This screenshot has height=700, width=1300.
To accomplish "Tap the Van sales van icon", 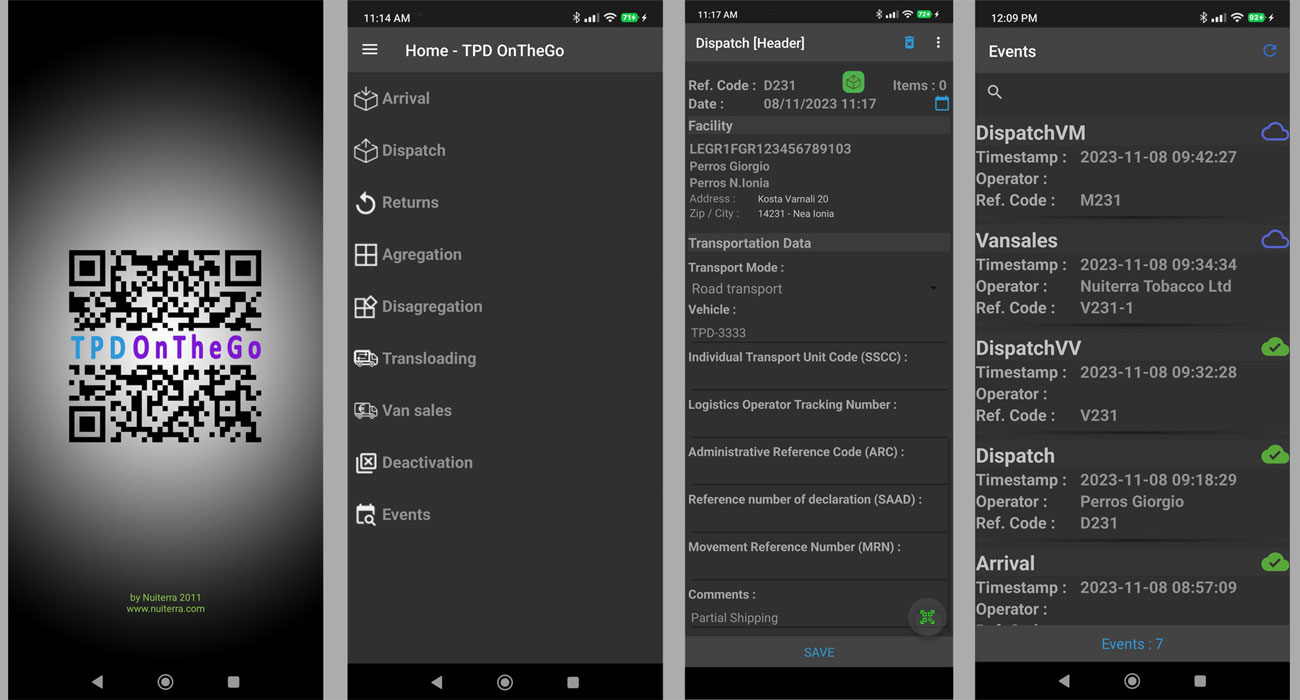I will click(366, 410).
